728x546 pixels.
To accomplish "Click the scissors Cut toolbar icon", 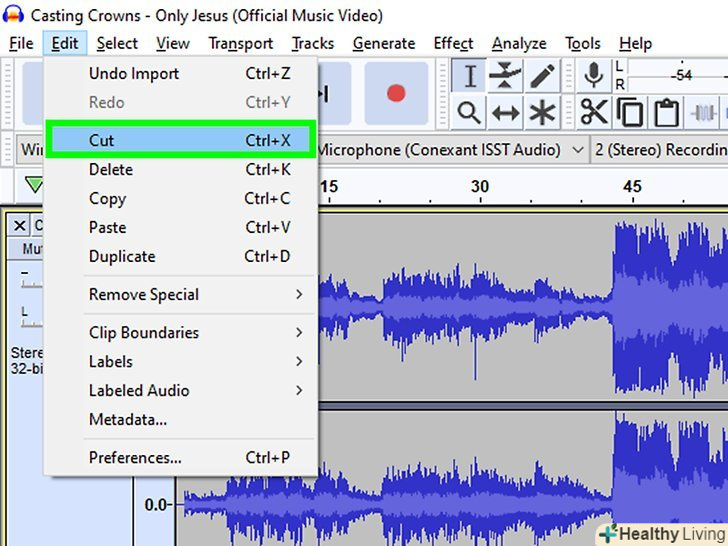I will pyautogui.click(x=594, y=113).
